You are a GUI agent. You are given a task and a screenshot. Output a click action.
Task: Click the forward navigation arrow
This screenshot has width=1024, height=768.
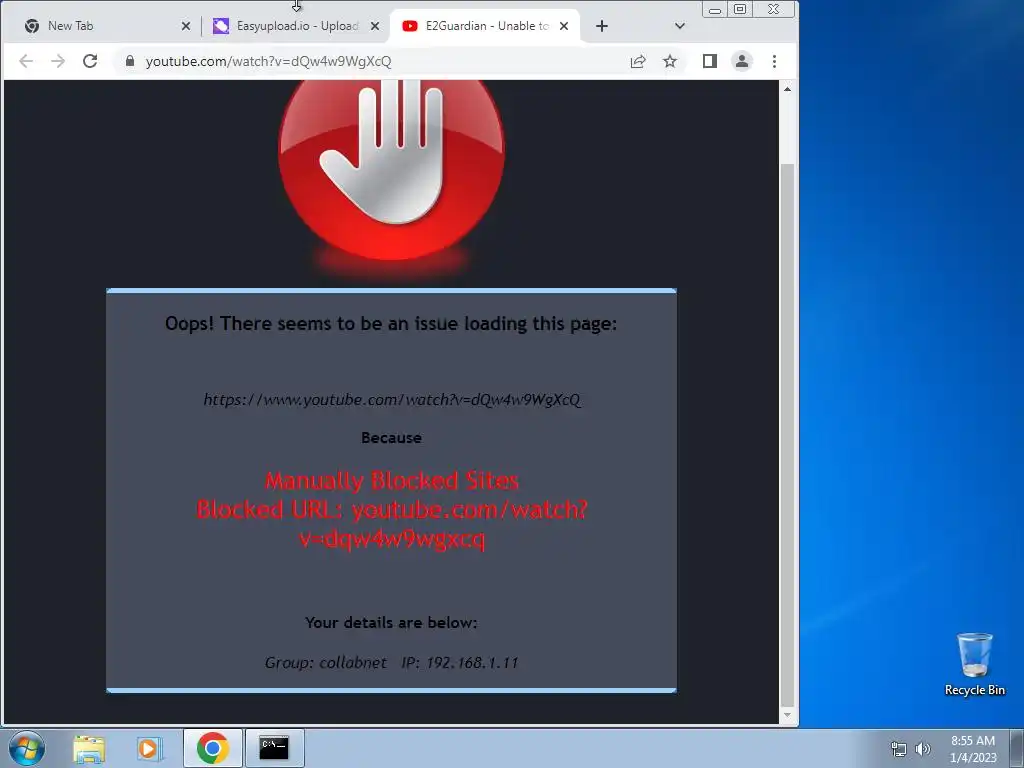[58, 61]
